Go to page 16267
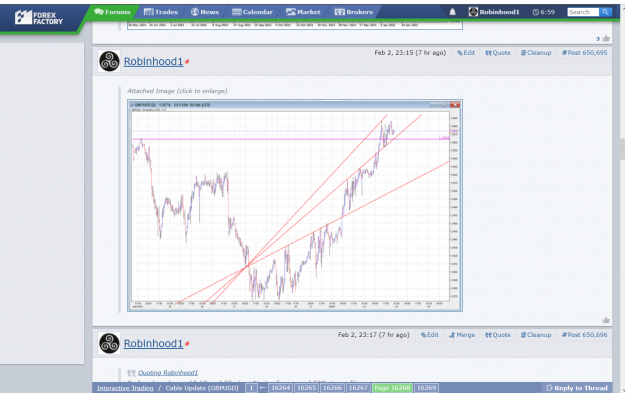 [358, 388]
